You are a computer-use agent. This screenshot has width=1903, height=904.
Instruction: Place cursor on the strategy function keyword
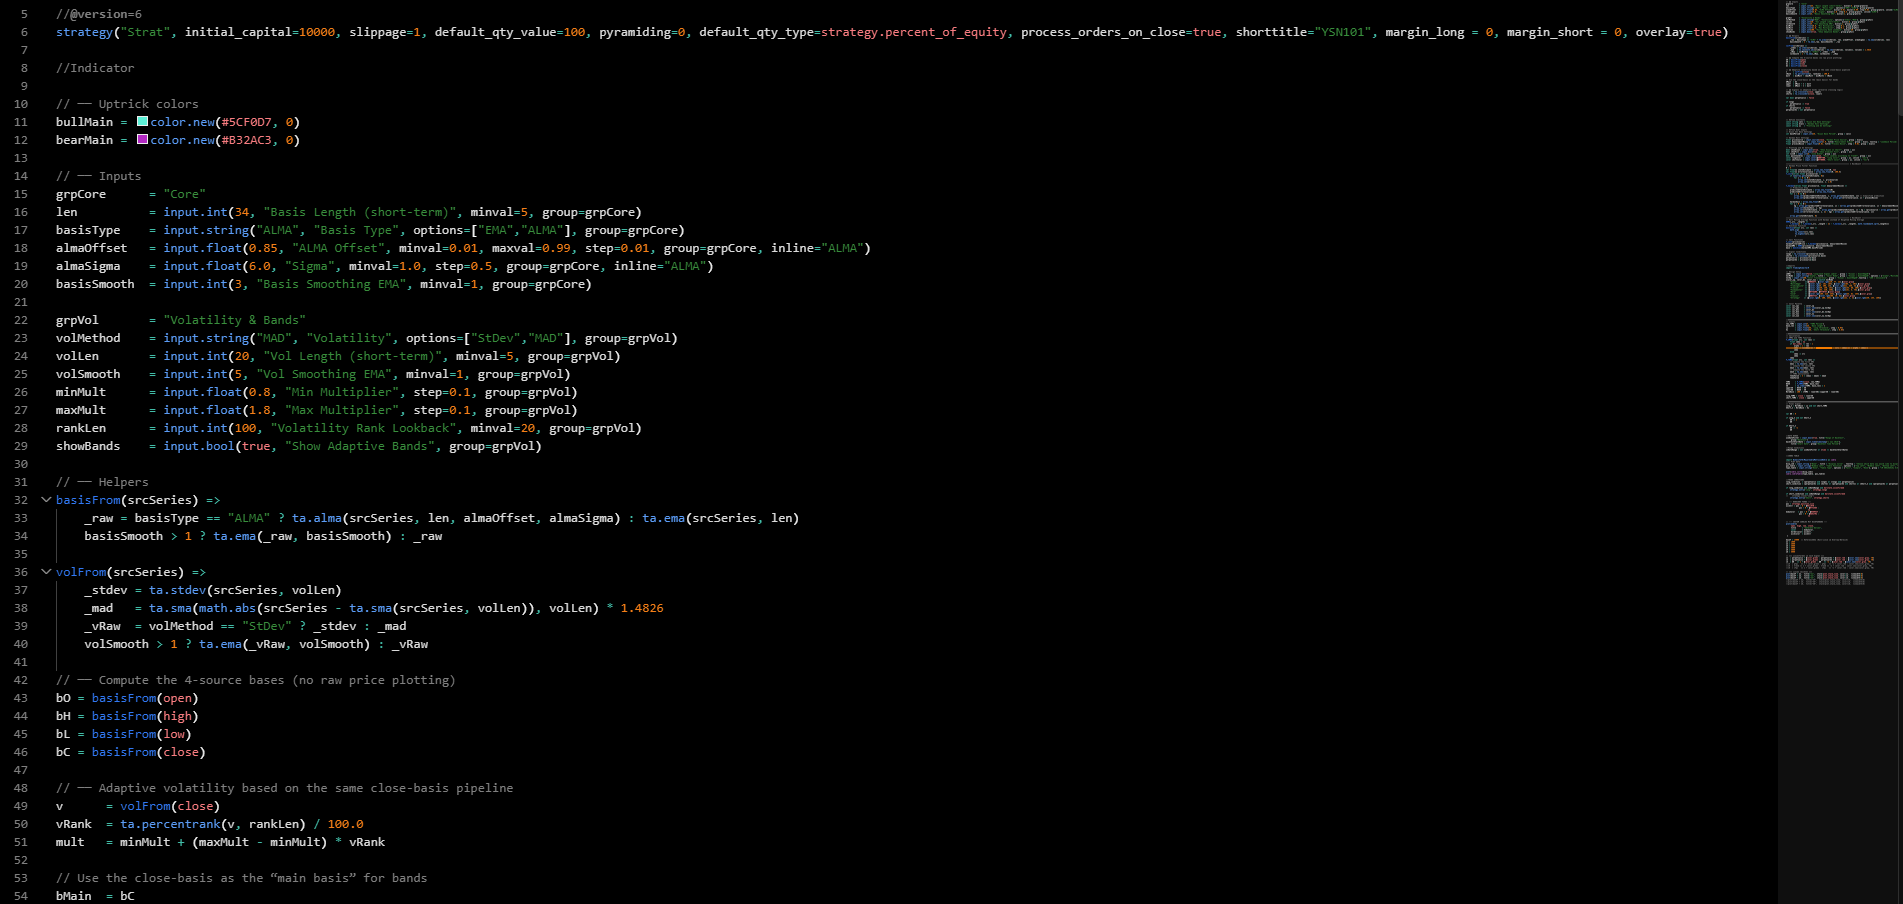click(83, 31)
